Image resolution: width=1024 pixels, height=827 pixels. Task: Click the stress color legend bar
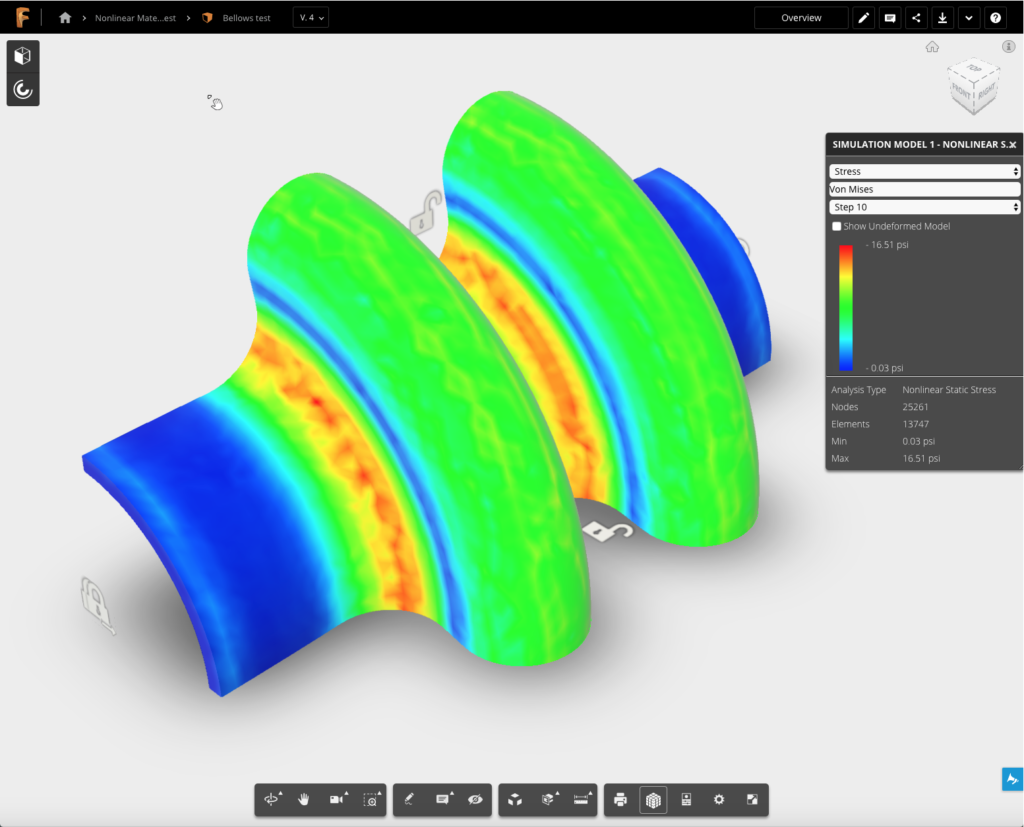(x=846, y=307)
